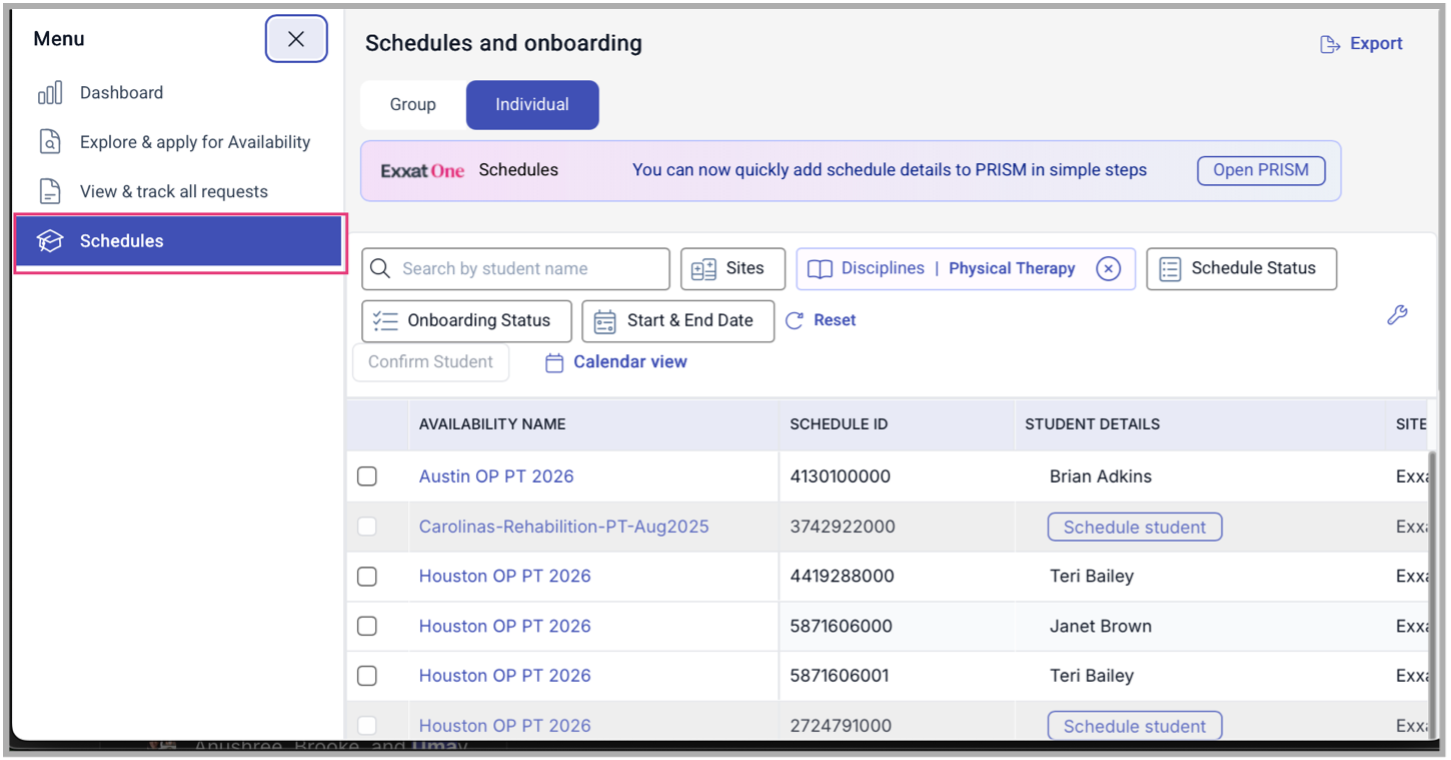The height and width of the screenshot is (760, 1451).
Task: Click the Reset refresh icon
Action: (x=794, y=319)
